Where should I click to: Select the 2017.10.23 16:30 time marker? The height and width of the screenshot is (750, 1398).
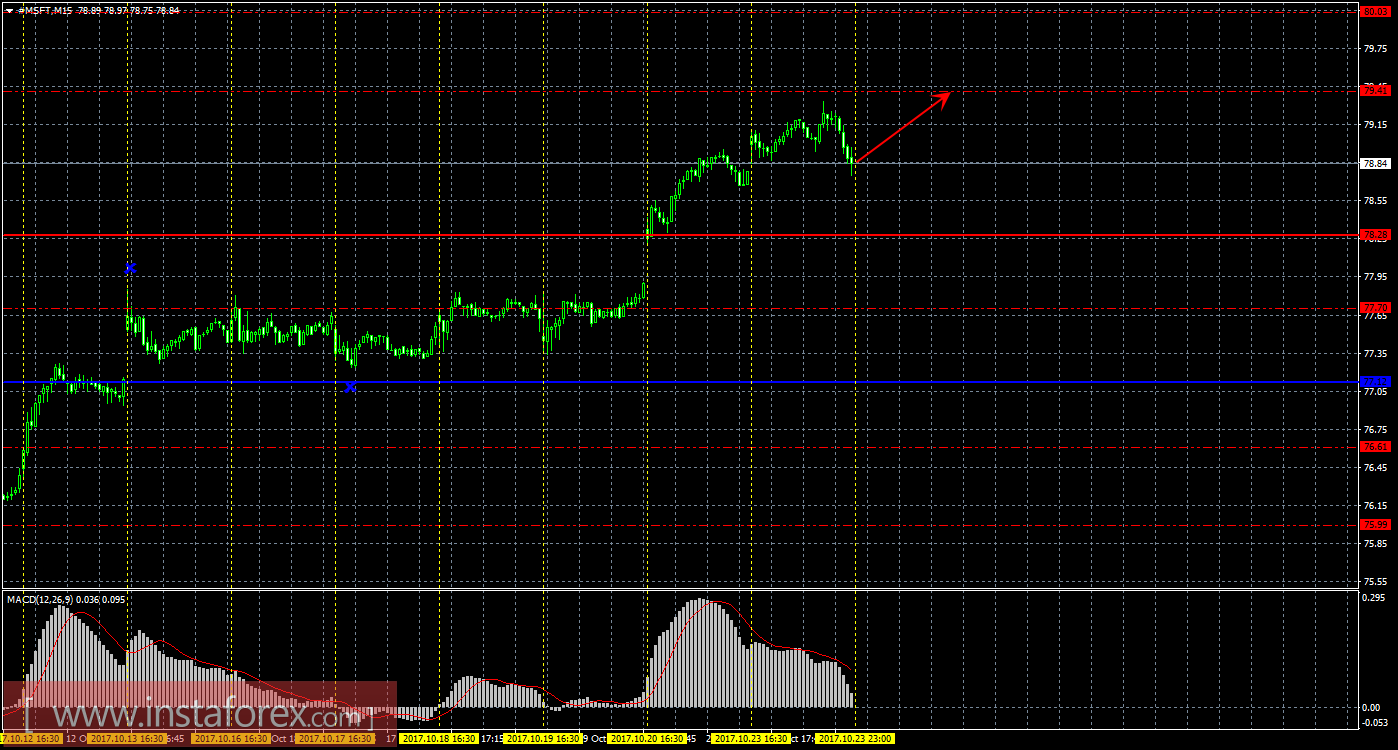[751, 739]
